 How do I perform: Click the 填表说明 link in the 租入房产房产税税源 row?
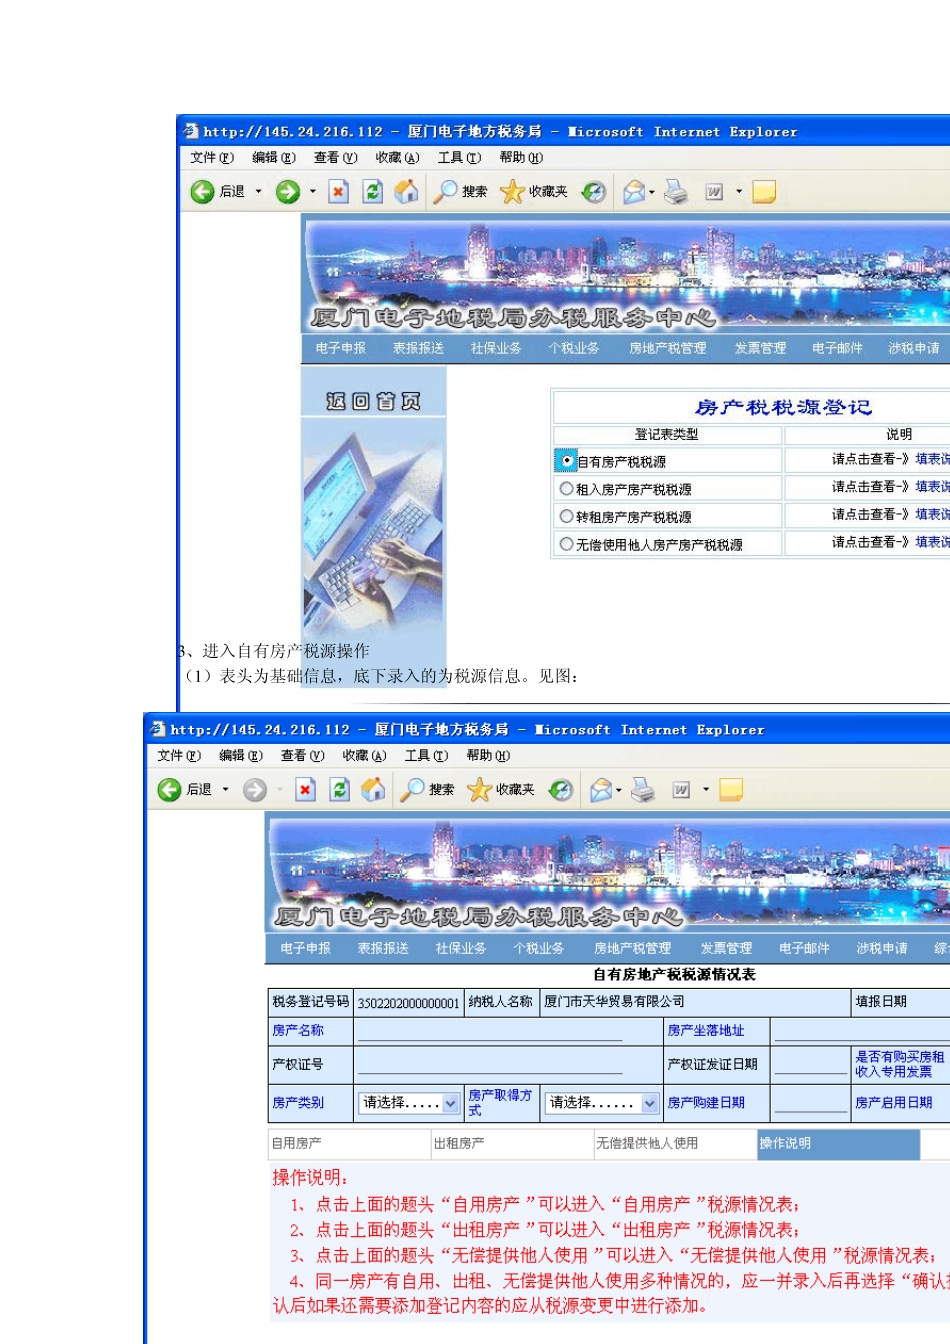[x=932, y=487]
